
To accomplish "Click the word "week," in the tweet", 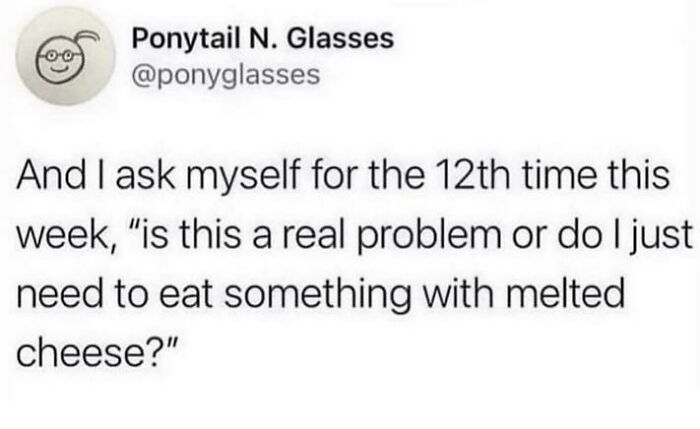I will 67,236.
